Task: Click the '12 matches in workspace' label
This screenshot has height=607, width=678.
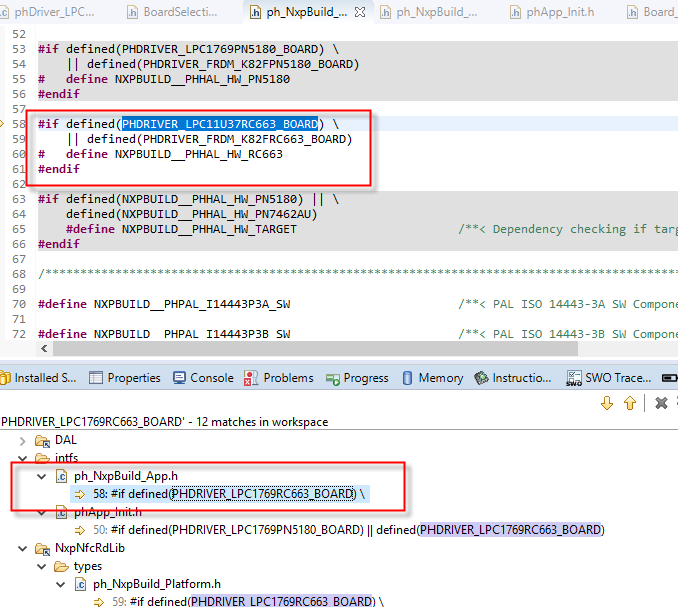Action: tap(262, 422)
